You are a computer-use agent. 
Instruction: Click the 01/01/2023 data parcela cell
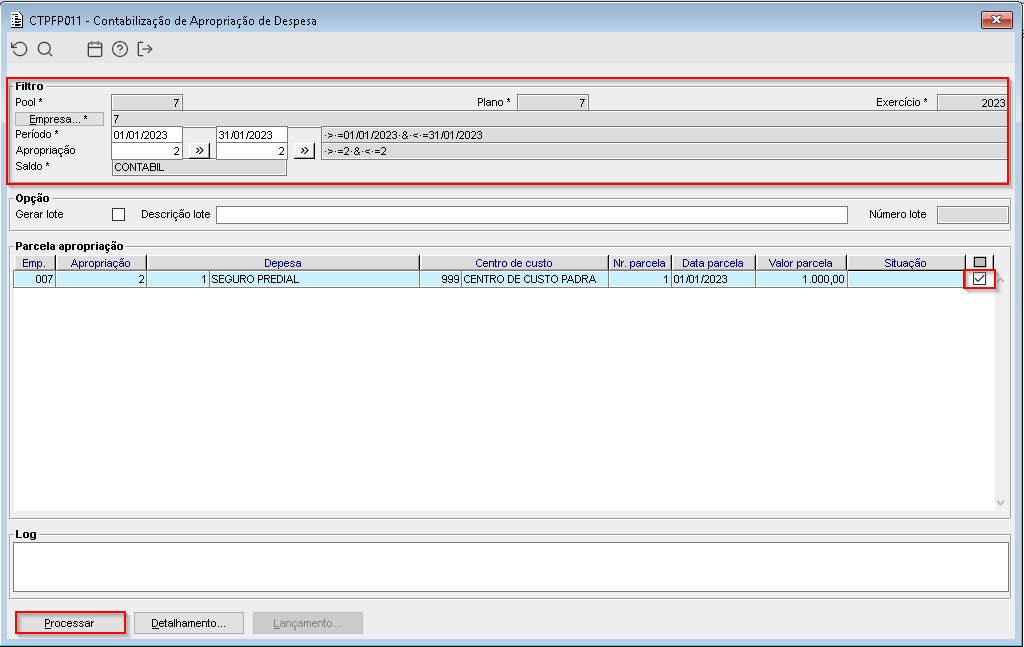pyautogui.click(x=713, y=279)
